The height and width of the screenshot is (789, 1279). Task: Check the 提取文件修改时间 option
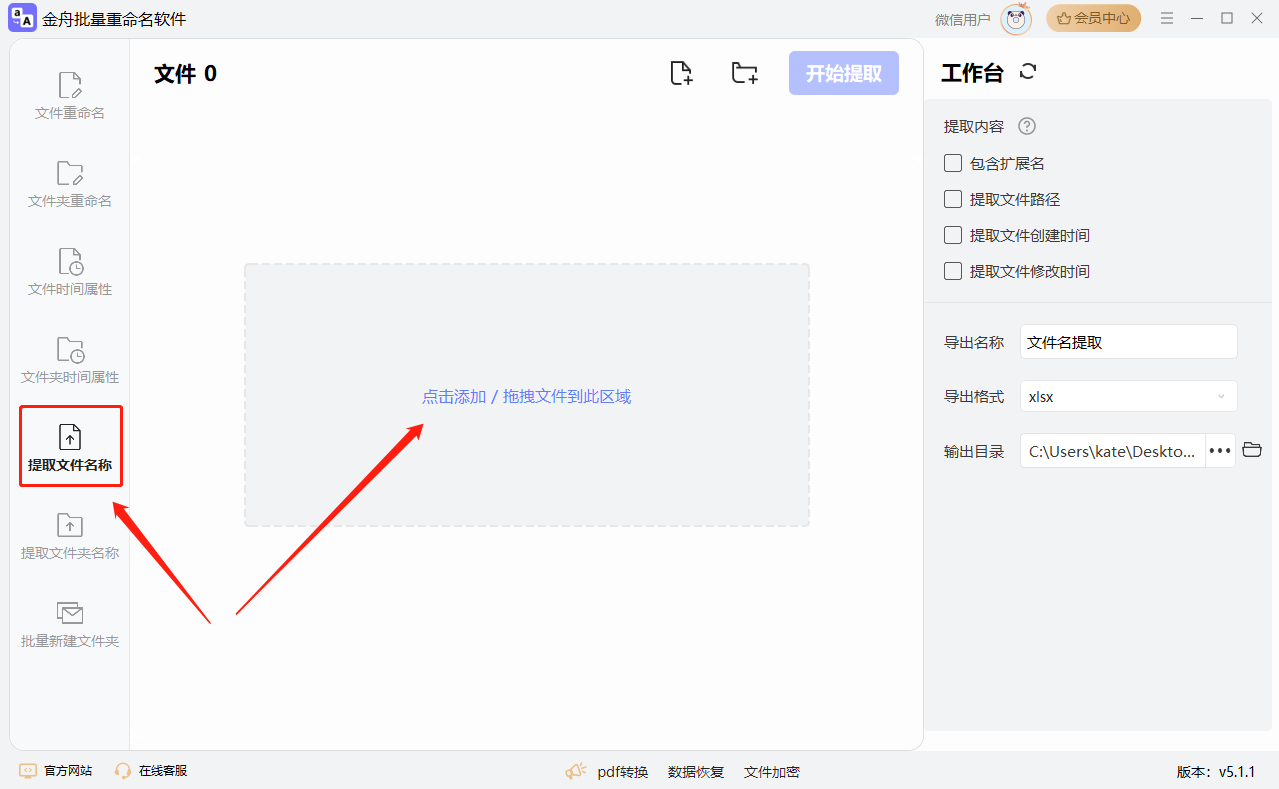click(953, 271)
